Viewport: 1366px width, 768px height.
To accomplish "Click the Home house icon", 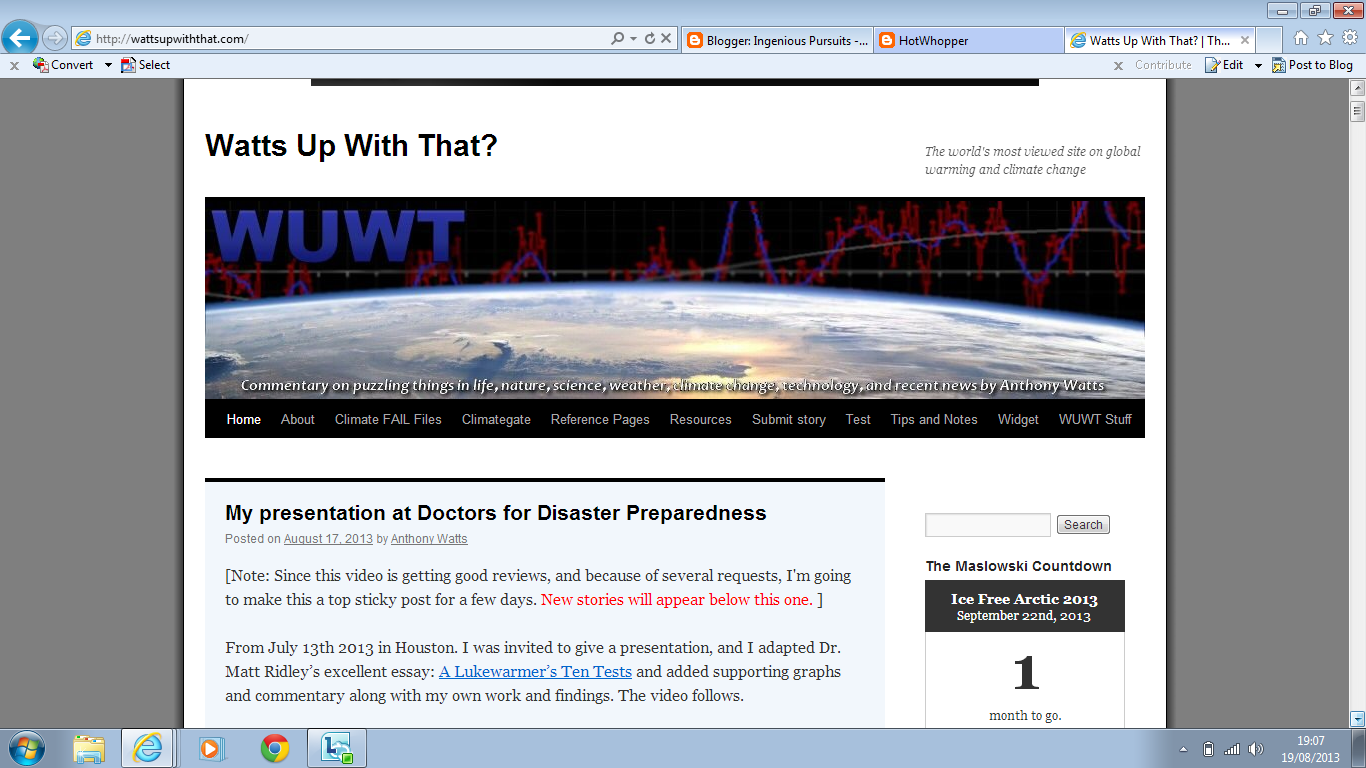I will click(x=1301, y=38).
